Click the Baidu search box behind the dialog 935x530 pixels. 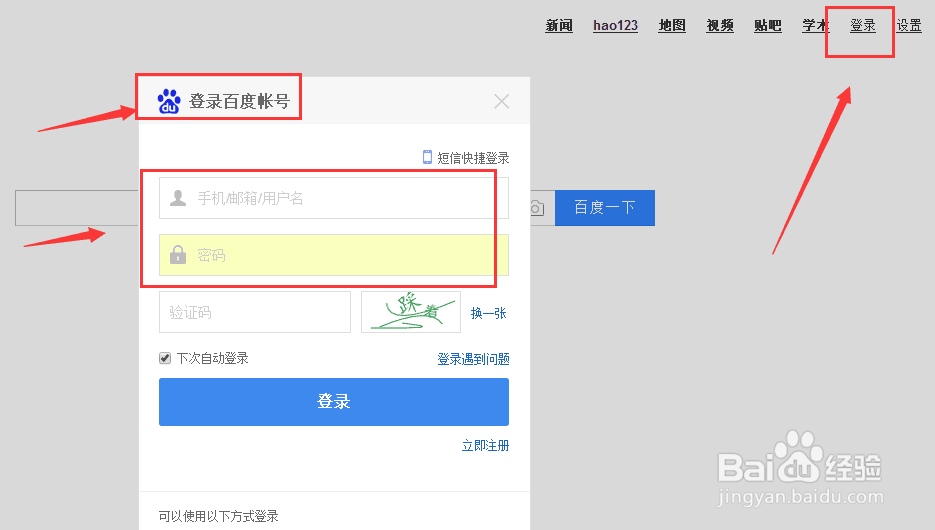[77, 208]
